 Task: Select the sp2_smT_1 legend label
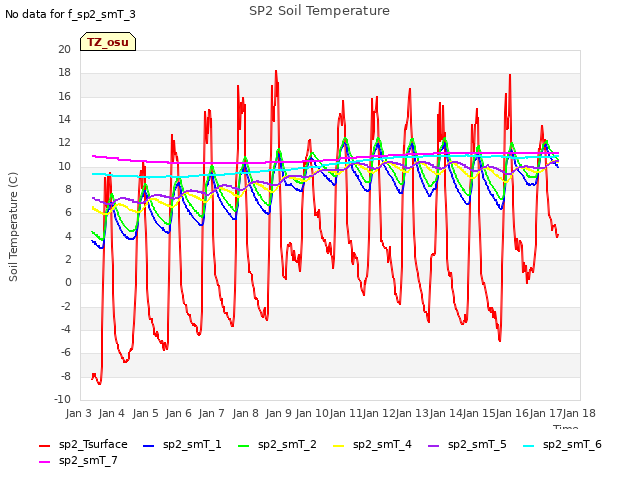click(x=192, y=444)
